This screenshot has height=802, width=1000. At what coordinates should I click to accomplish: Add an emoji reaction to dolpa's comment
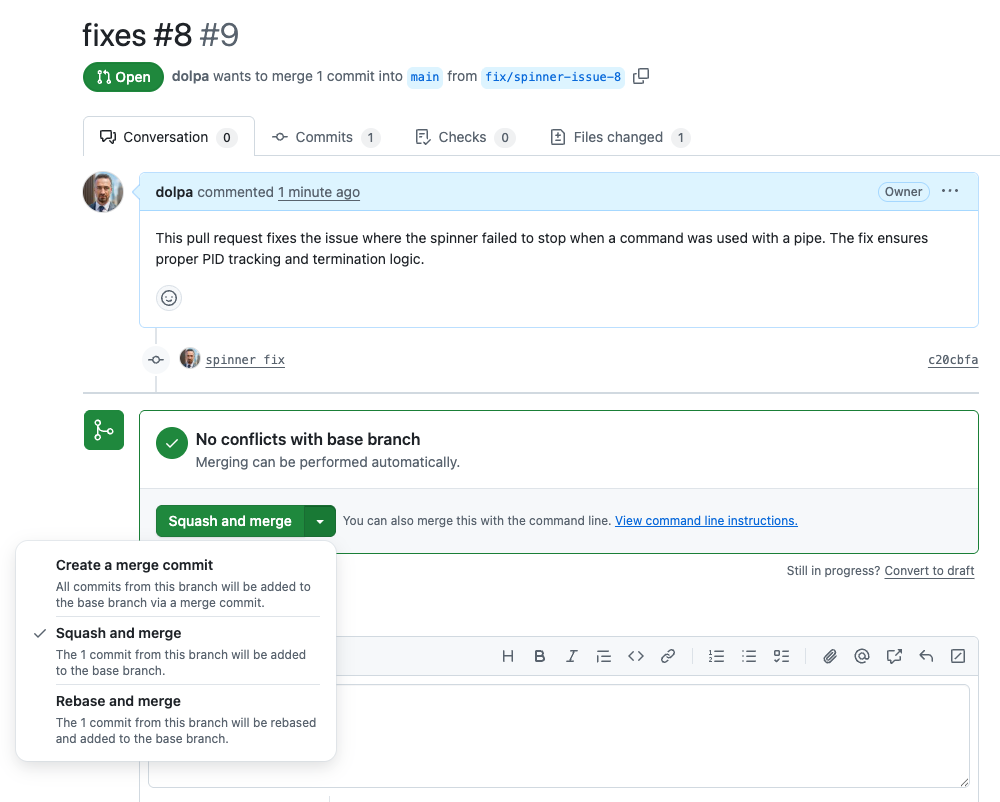click(x=169, y=298)
